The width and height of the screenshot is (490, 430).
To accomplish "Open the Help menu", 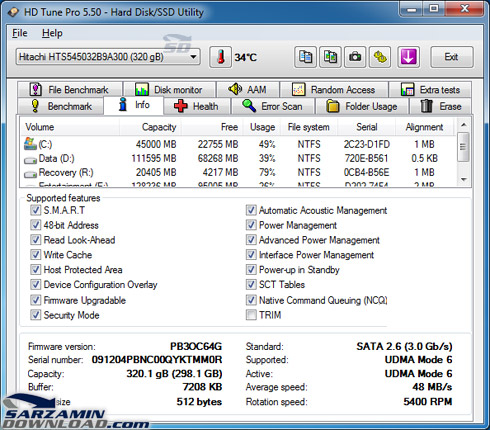I will point(52,33).
